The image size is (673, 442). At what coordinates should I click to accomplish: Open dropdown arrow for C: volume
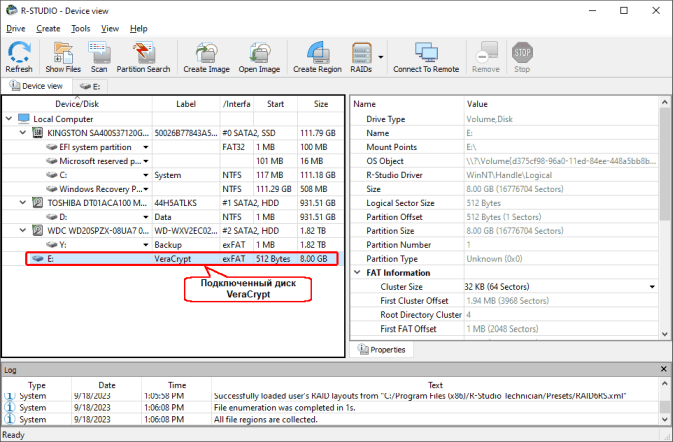(146, 175)
